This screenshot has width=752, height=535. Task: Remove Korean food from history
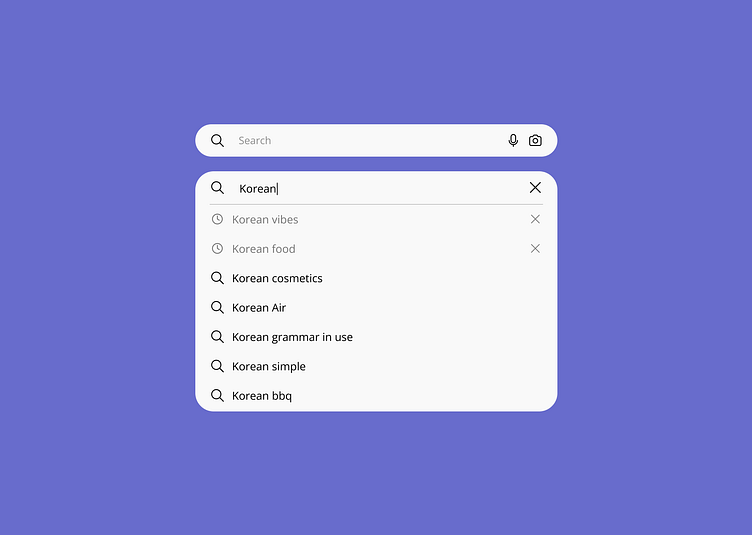(535, 248)
